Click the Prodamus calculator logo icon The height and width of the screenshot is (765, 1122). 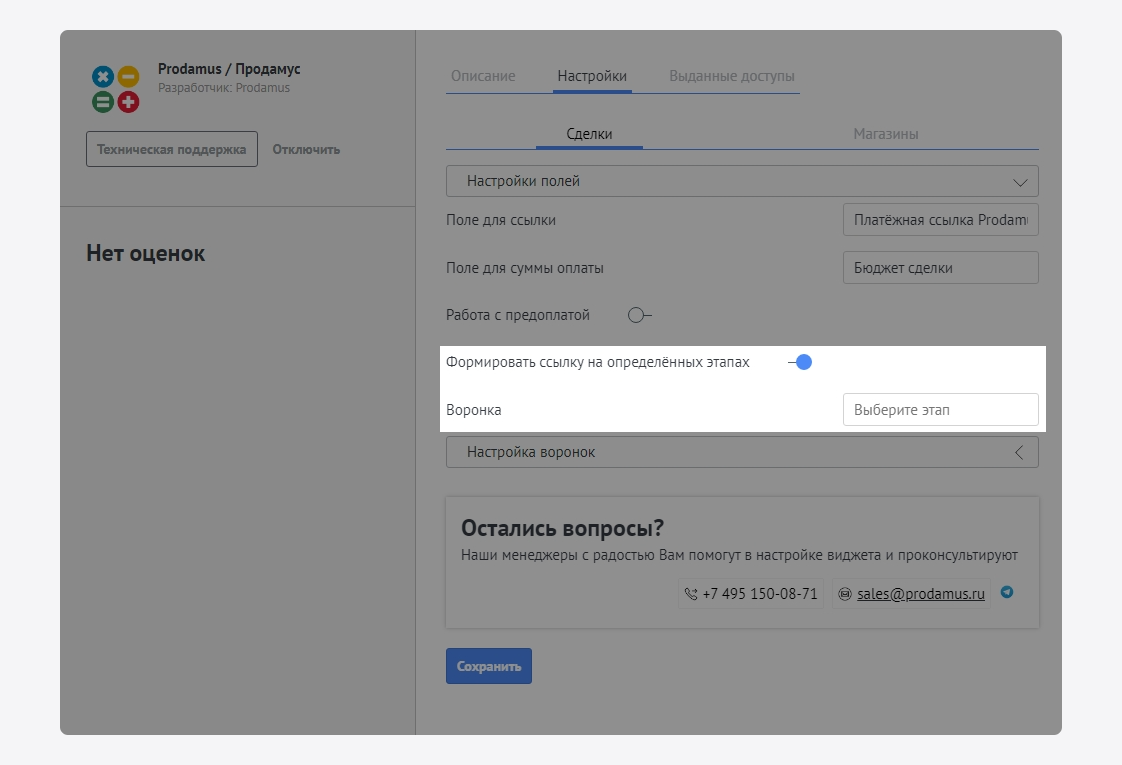(115, 89)
